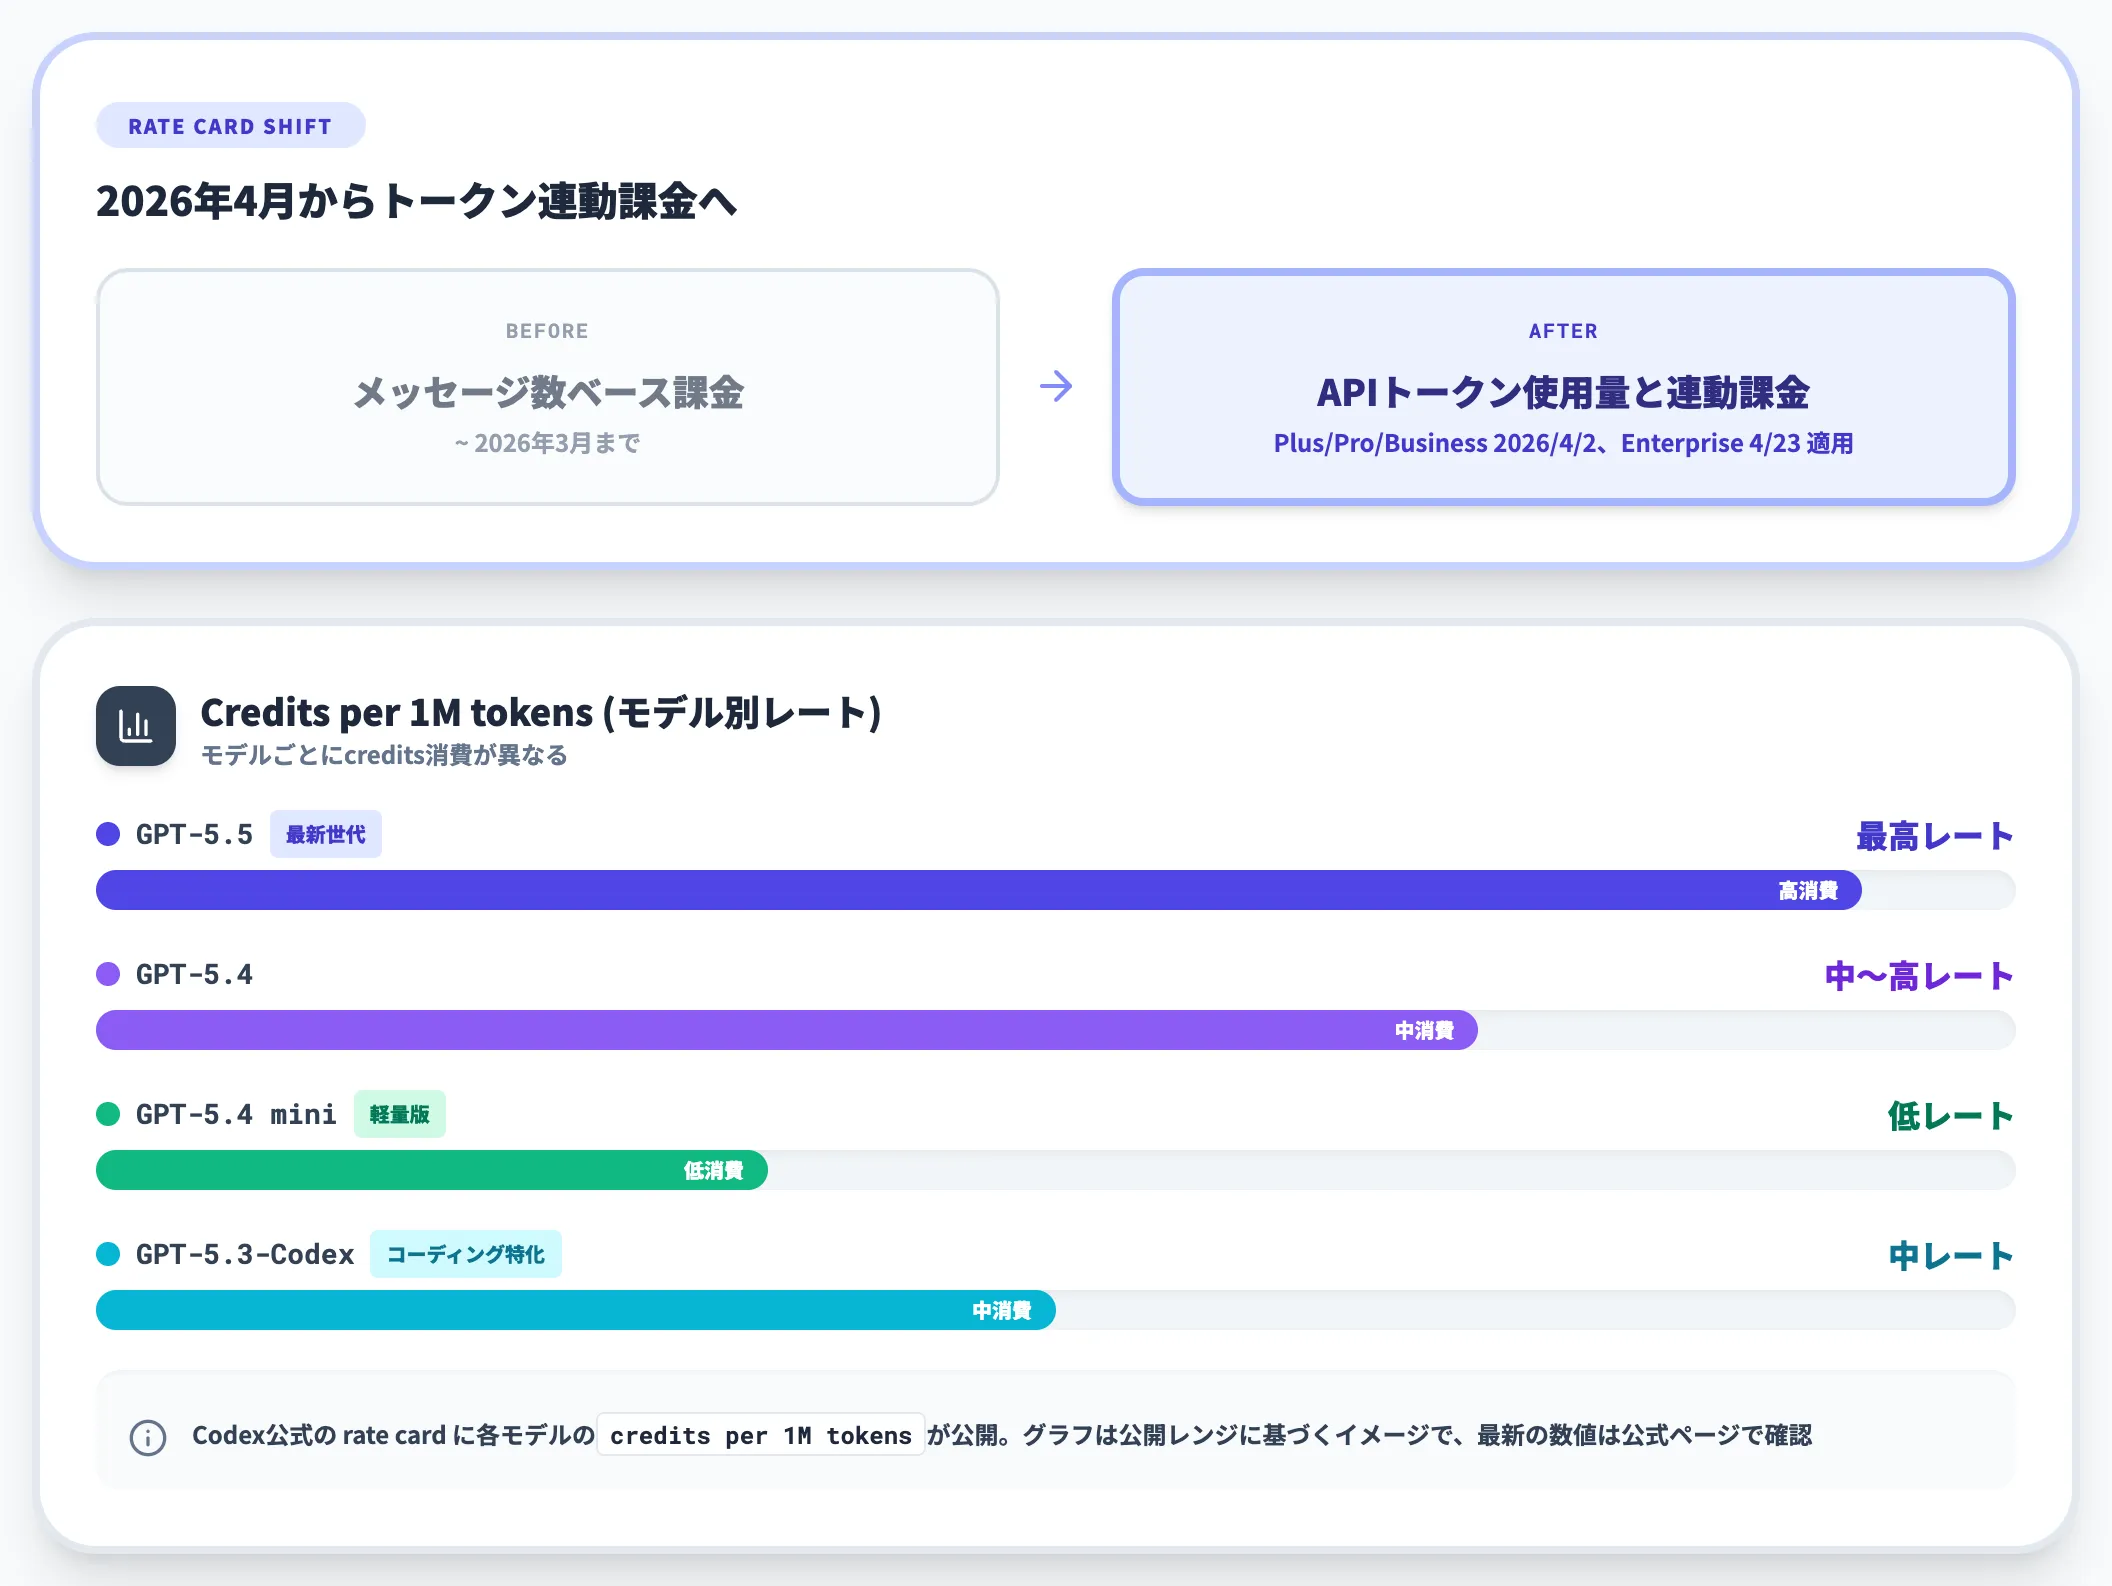Viewport: 2112px width, 1586px height.
Task: Click the 低レート label
Action: (x=1951, y=1116)
